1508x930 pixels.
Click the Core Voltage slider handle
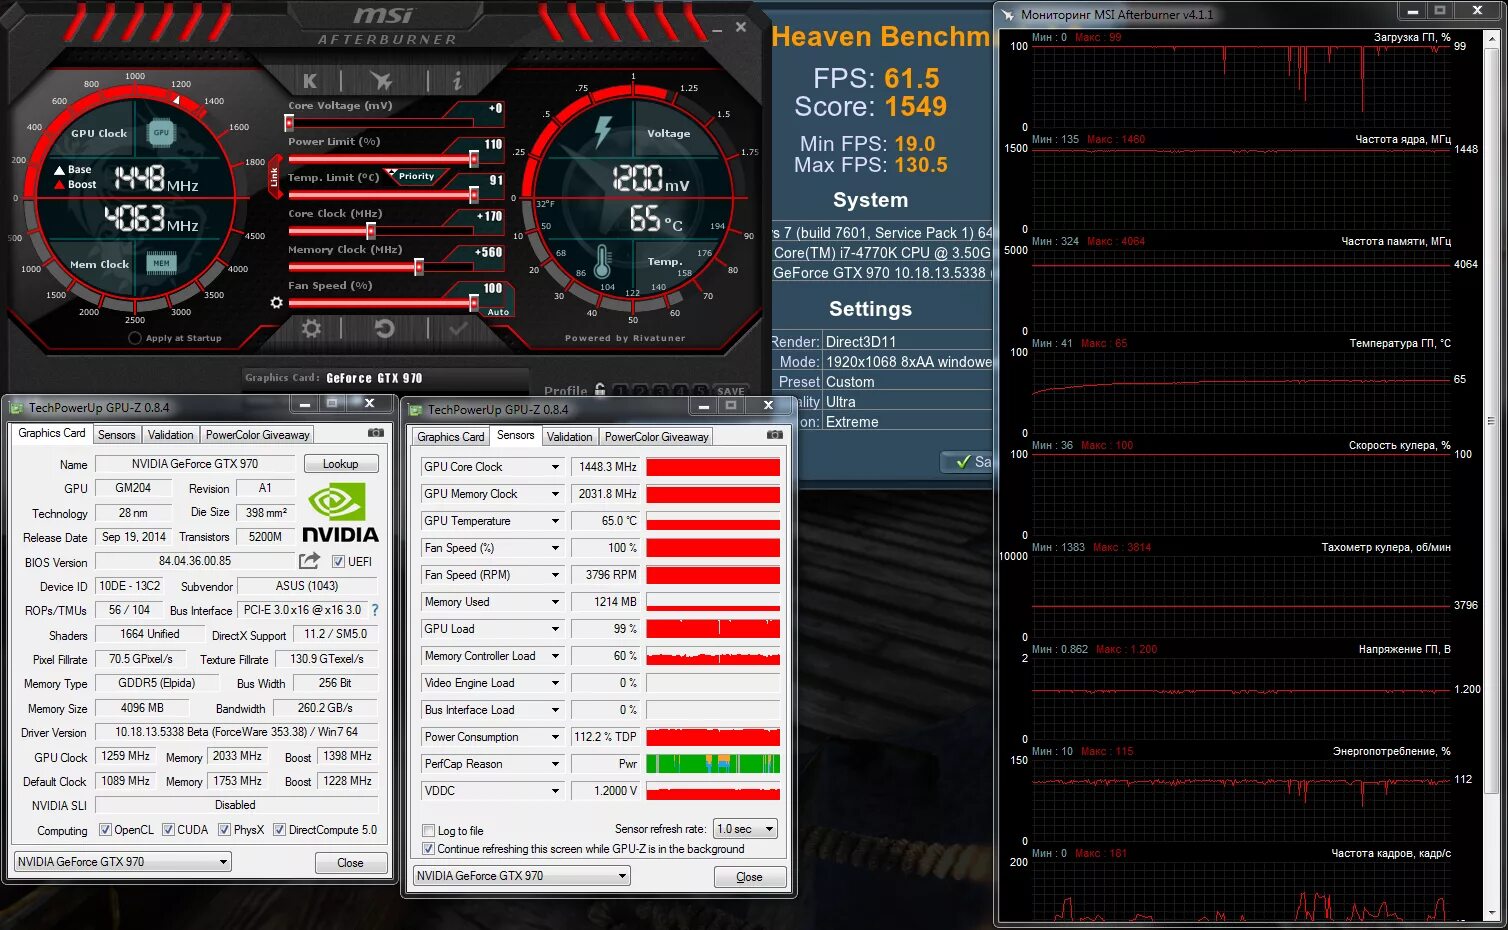click(x=289, y=123)
